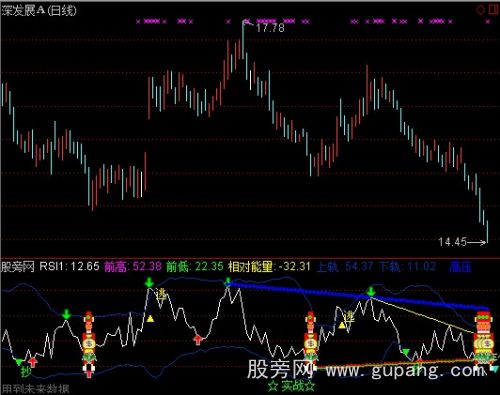Click the green down arrow where blue line begins
Viewport: 500px width, 395px height.
(228, 282)
